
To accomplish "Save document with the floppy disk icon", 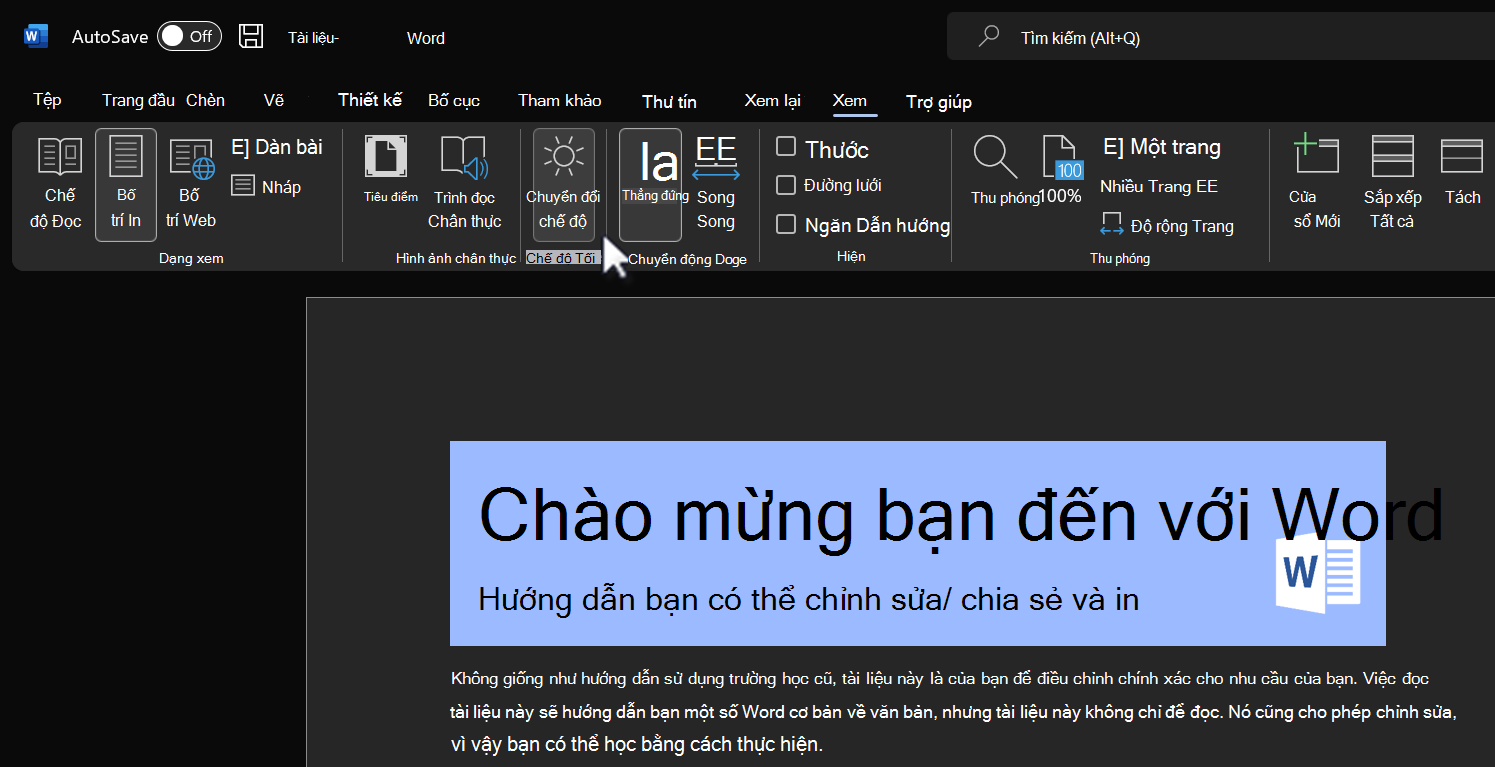I will point(251,37).
